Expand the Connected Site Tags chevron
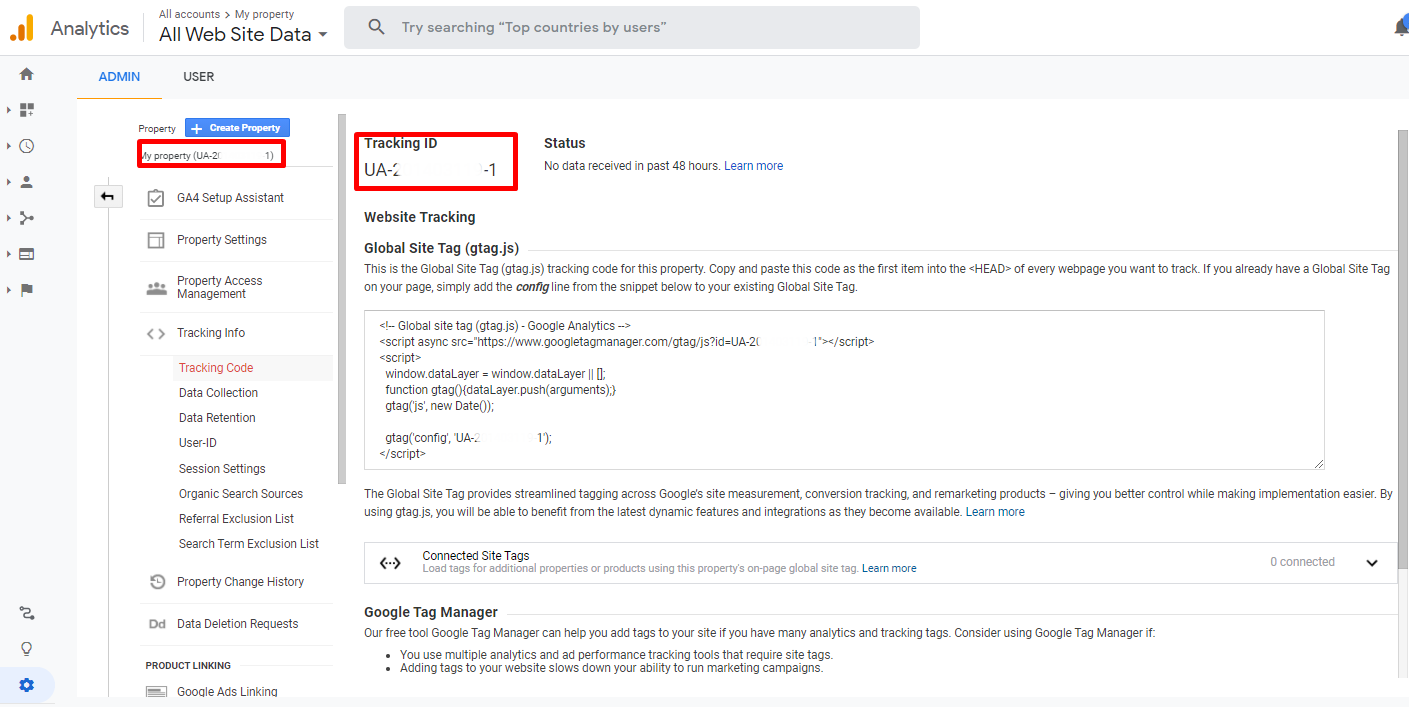The image size is (1409, 707). coord(1372,563)
